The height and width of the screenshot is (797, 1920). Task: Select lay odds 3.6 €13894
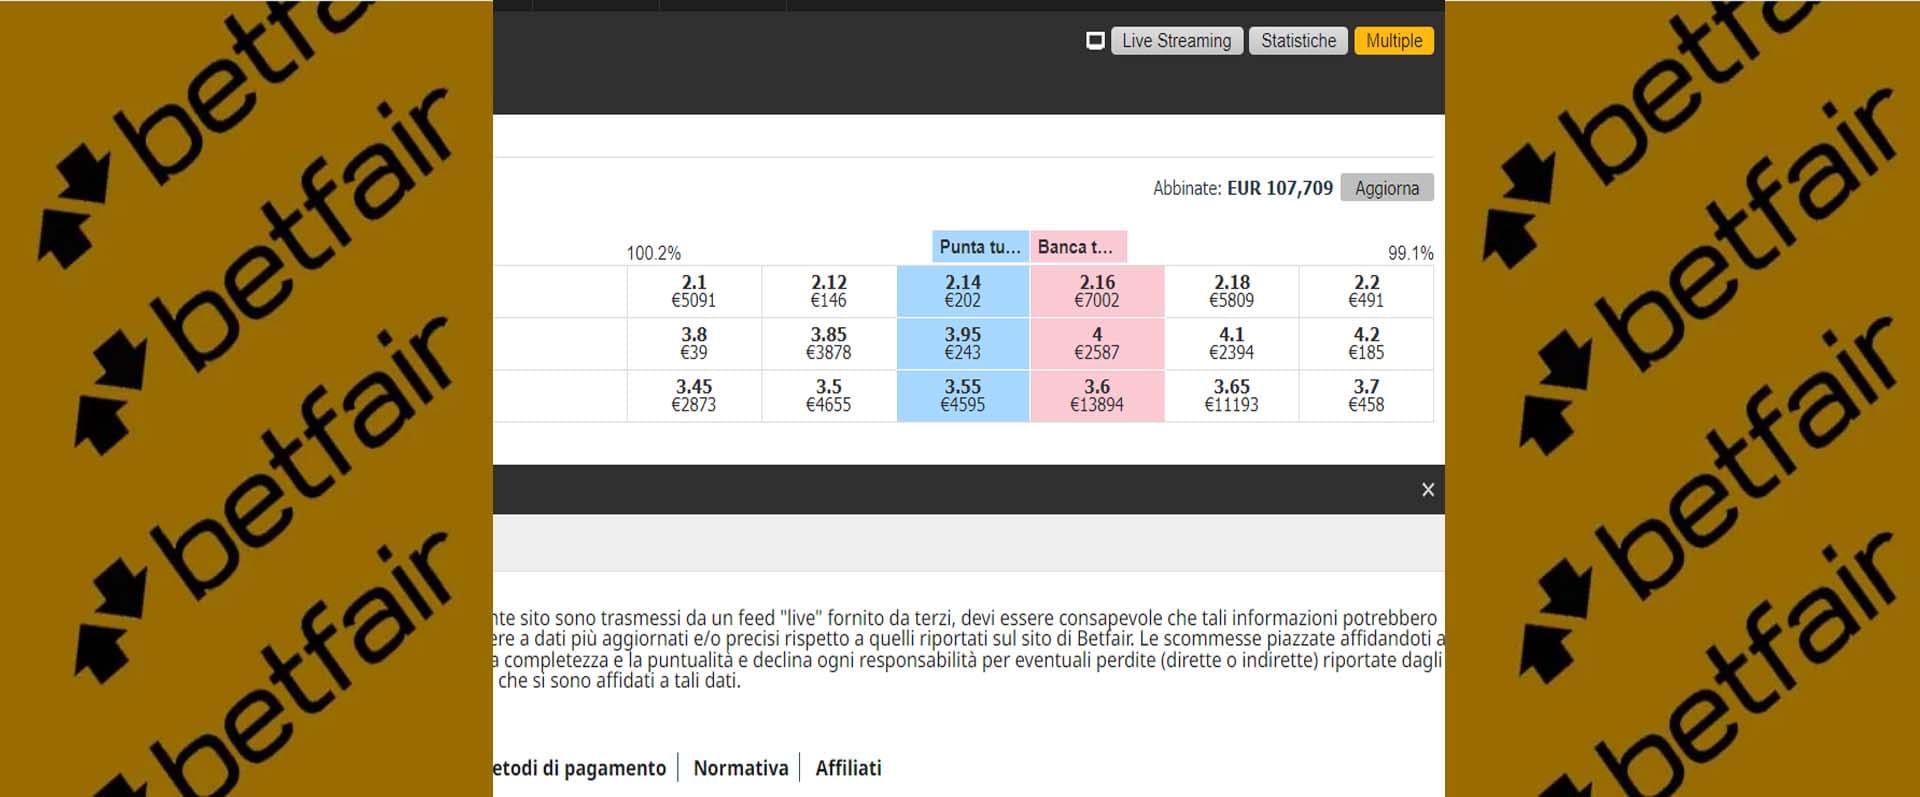[1097, 396]
